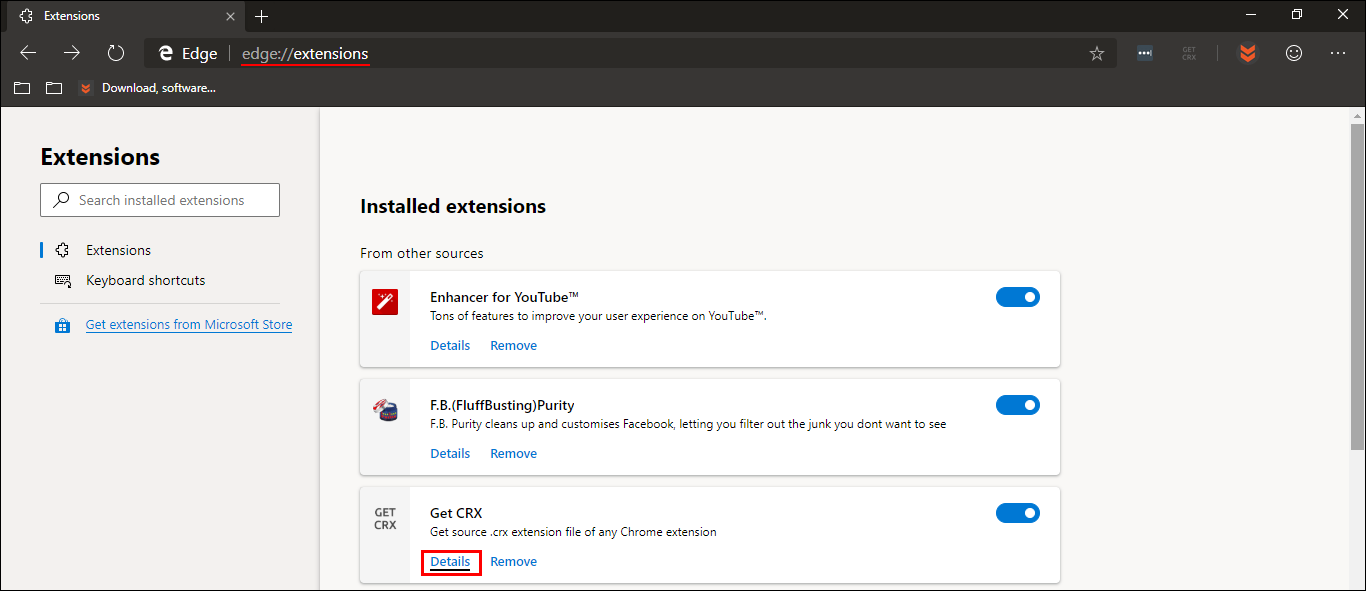Click the Get CRX extension name
1366x591 pixels.
coord(456,513)
